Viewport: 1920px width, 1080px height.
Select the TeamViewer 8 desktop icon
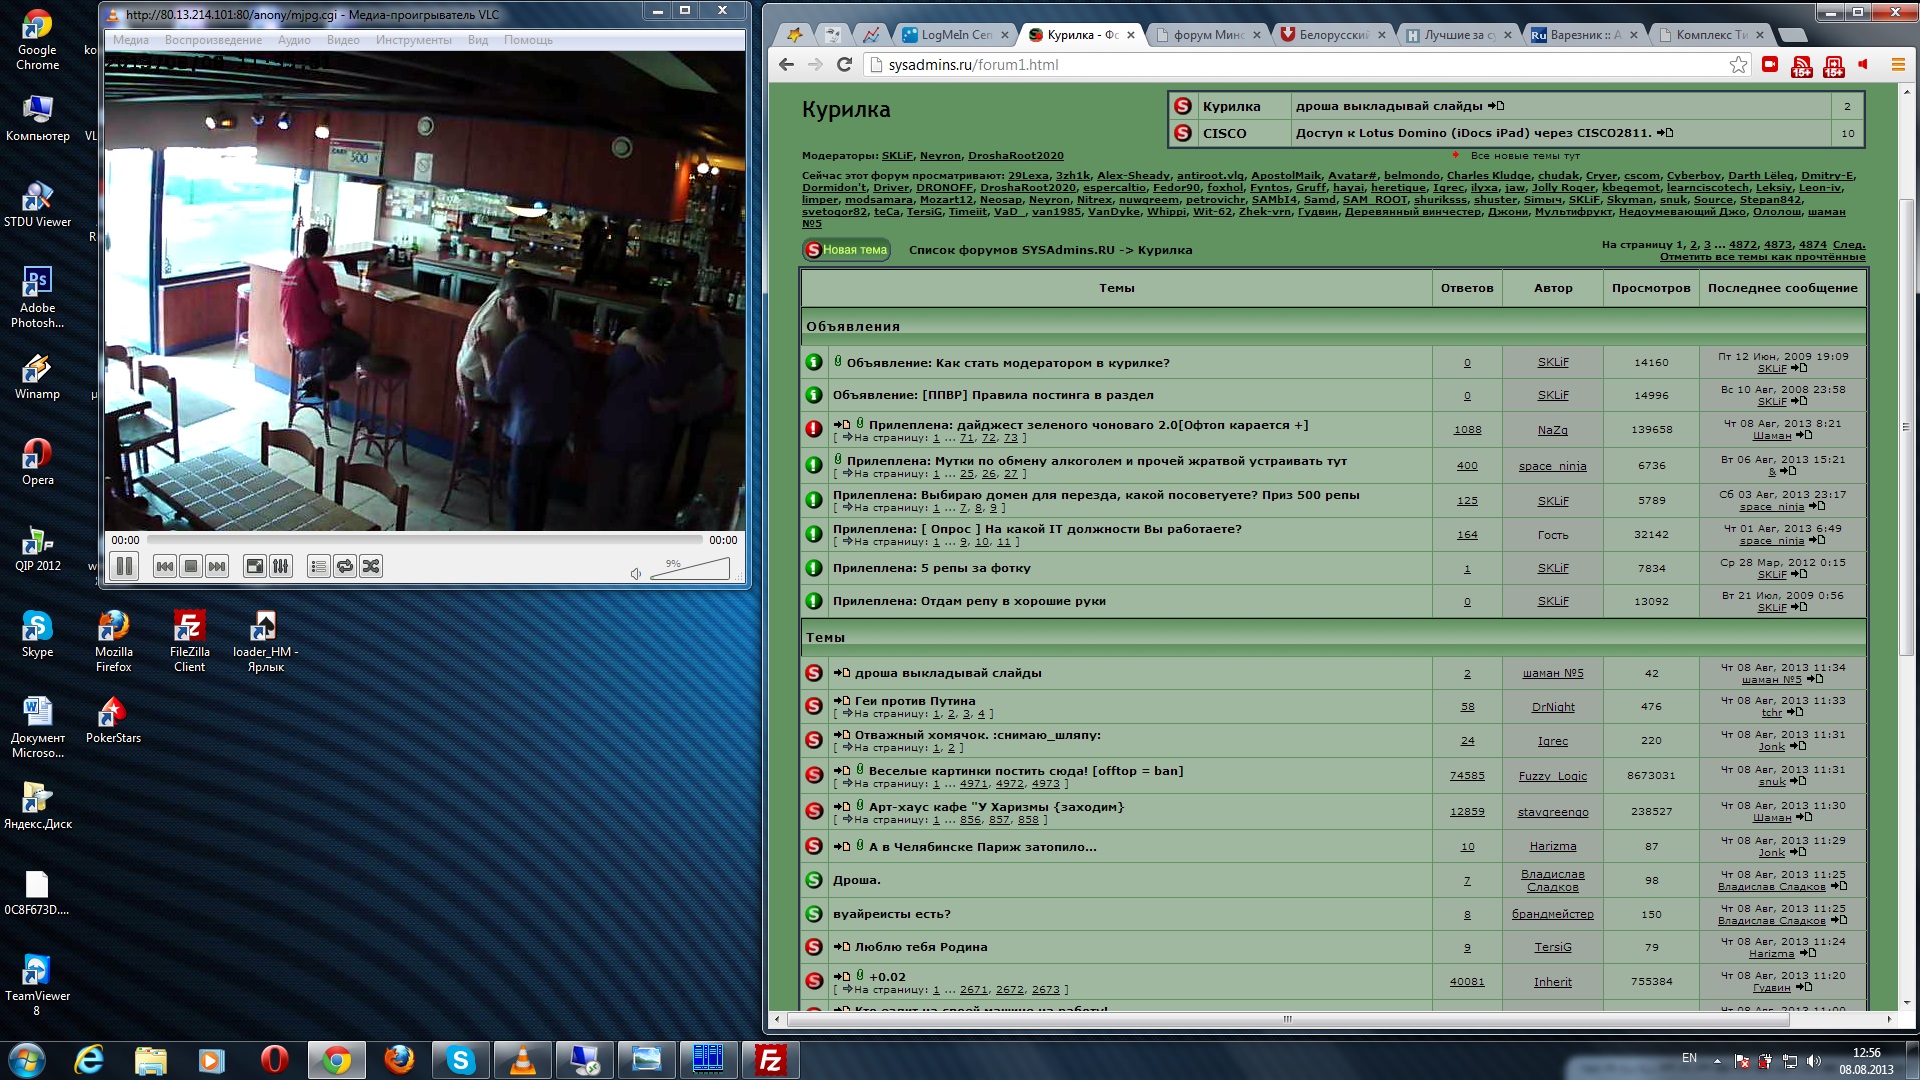pos(37,986)
